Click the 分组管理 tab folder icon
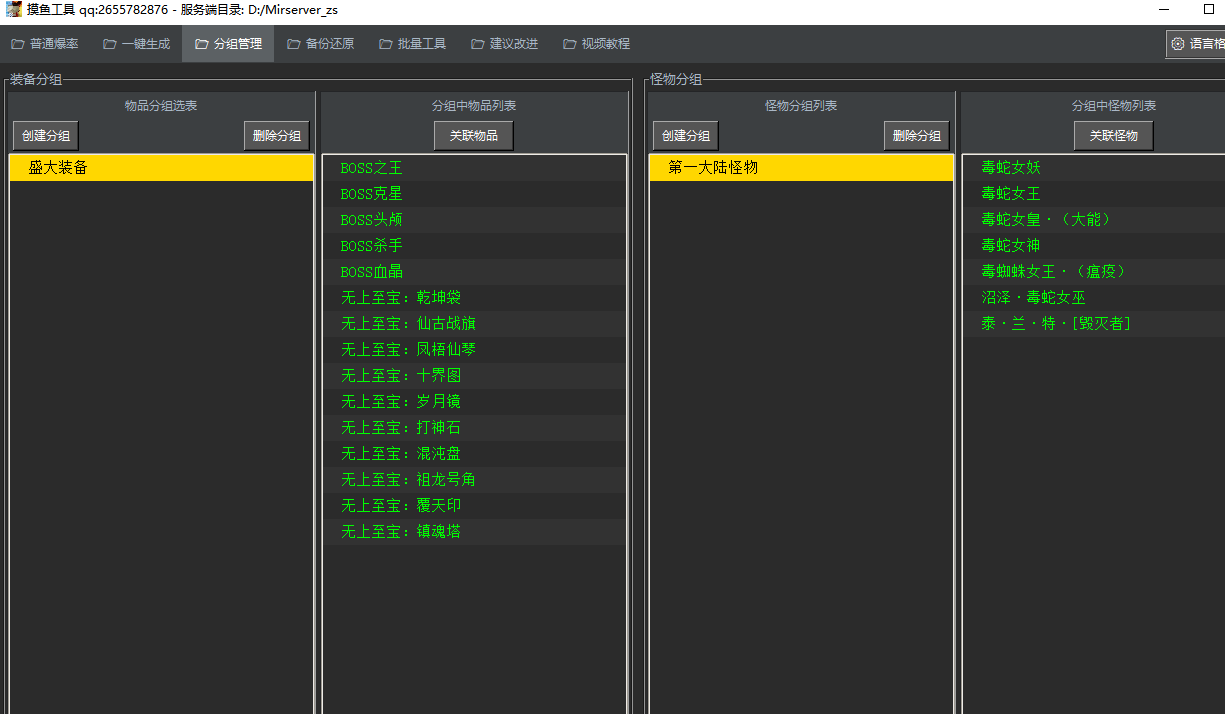Viewport: 1225px width, 714px height. pos(202,44)
